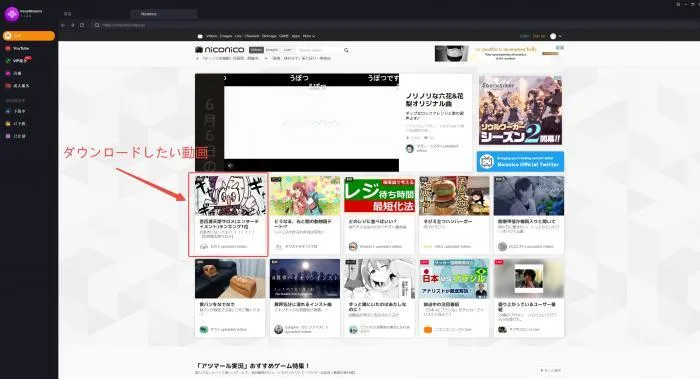Screen dimensions: 700x379
Task: Click uploader avatar under moonlit video card
Action: click(278, 329)
